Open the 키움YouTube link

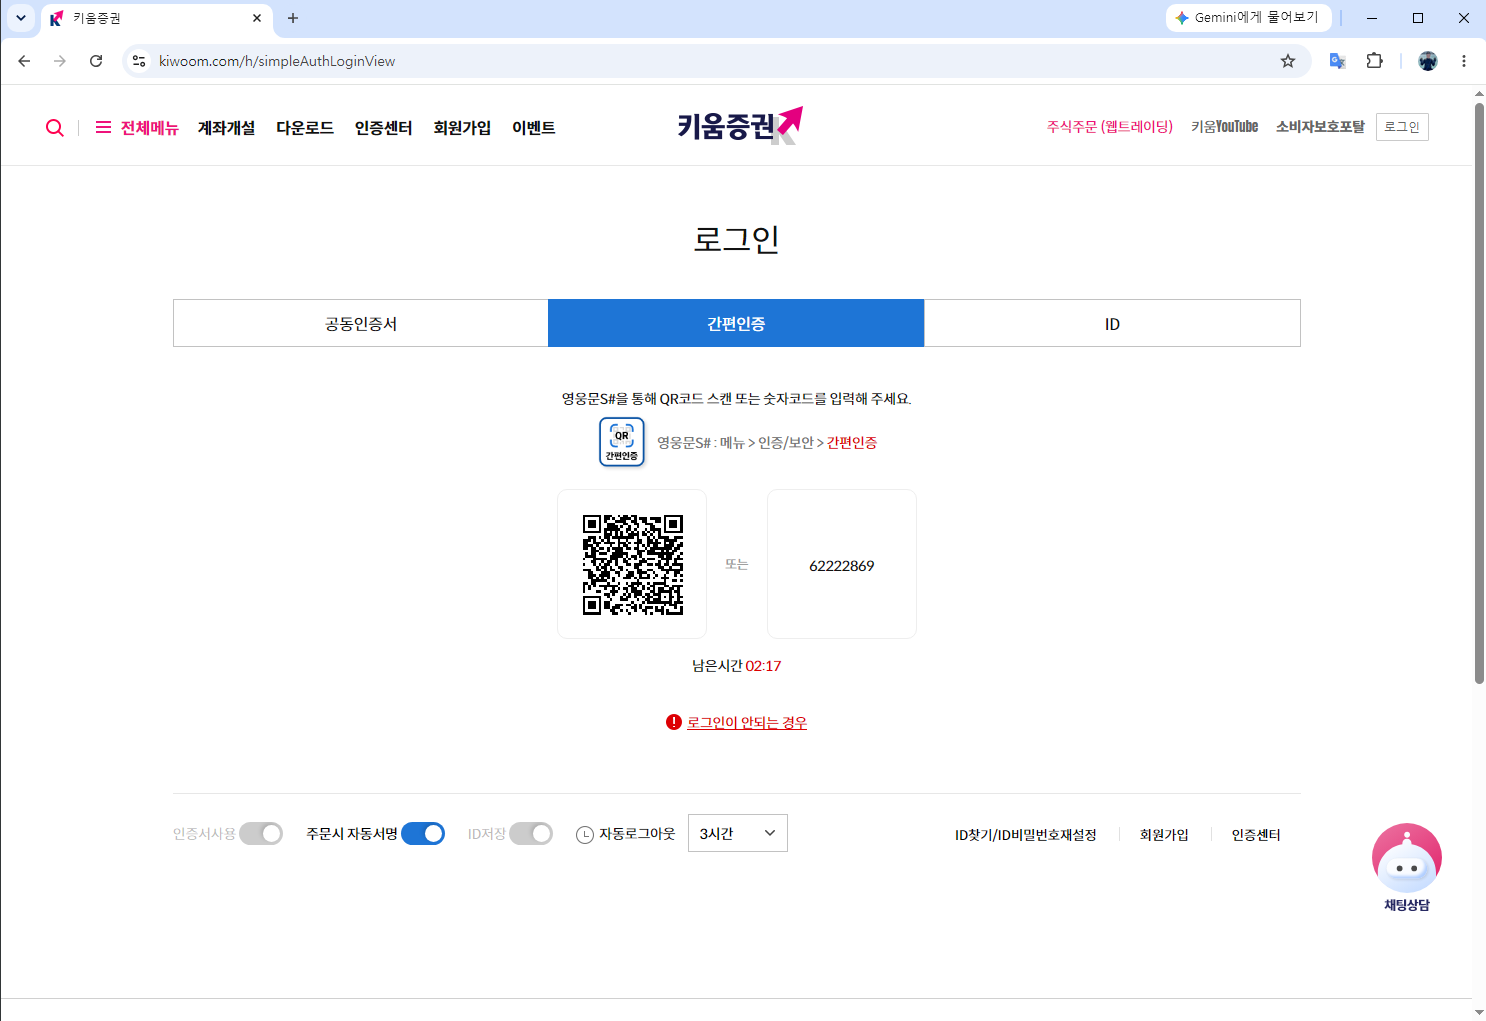point(1225,127)
